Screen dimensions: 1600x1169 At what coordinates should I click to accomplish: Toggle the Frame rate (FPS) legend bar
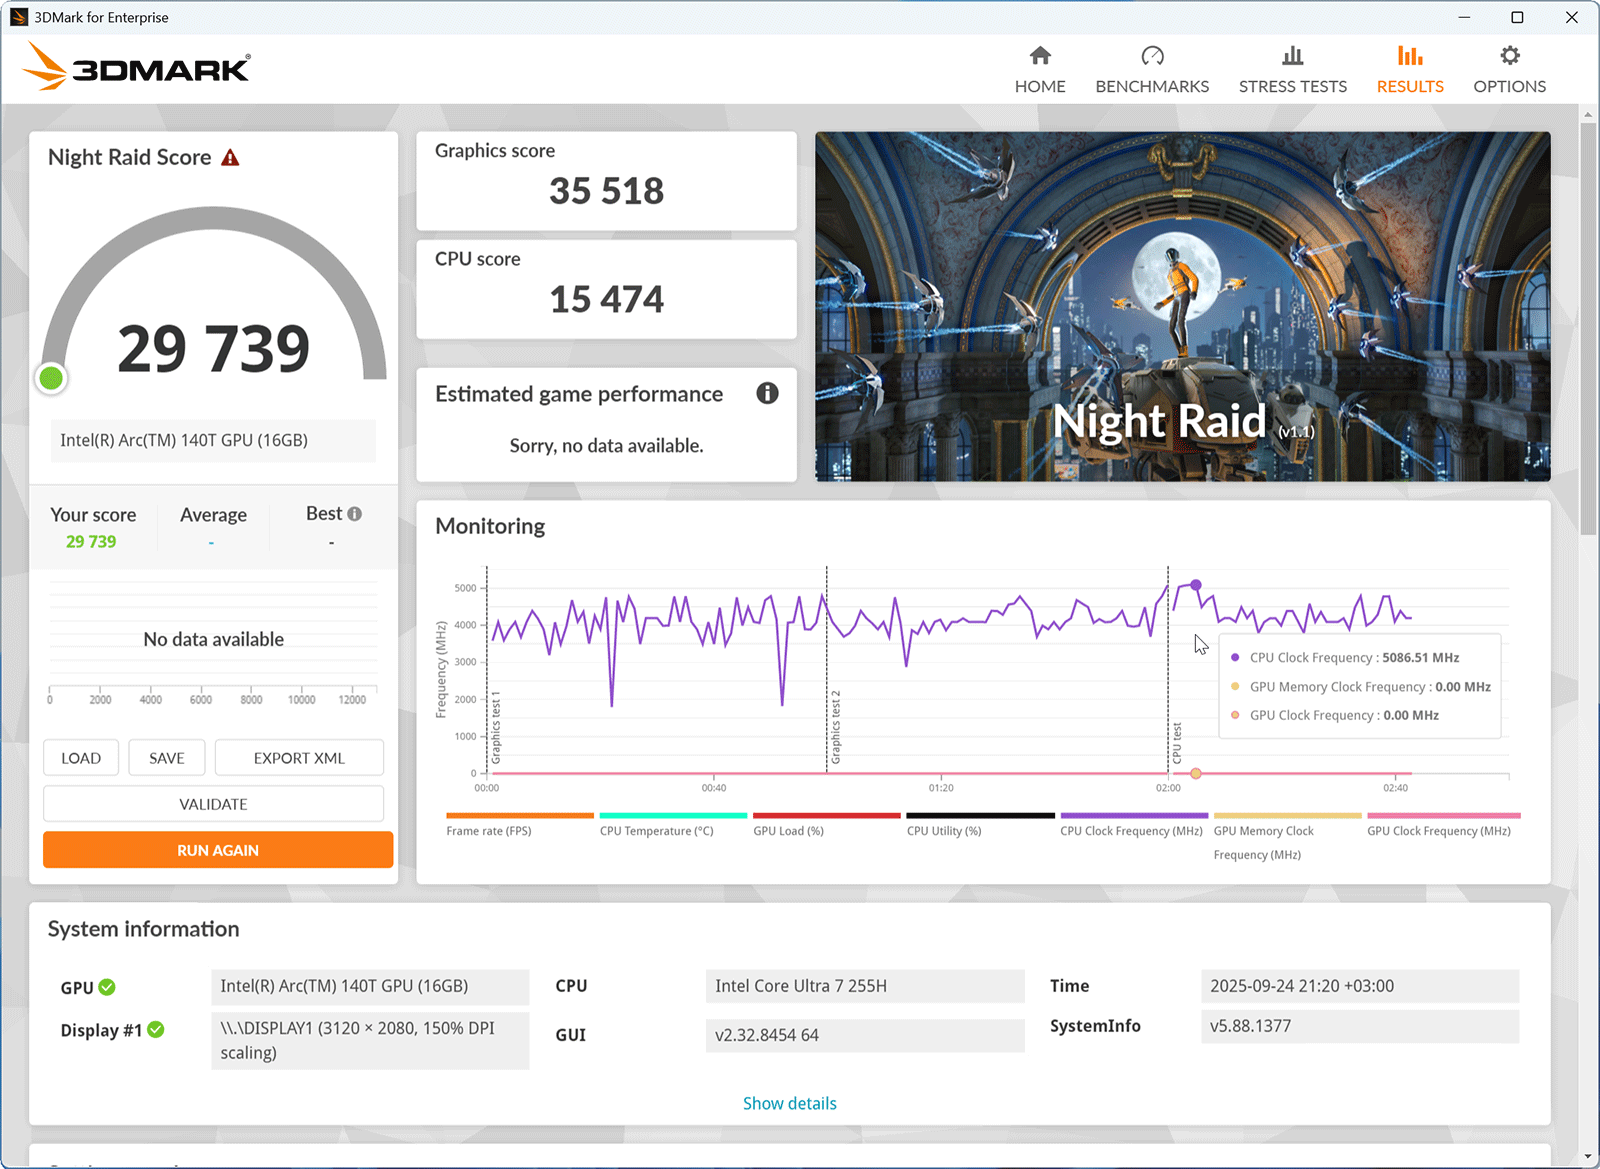click(x=520, y=816)
